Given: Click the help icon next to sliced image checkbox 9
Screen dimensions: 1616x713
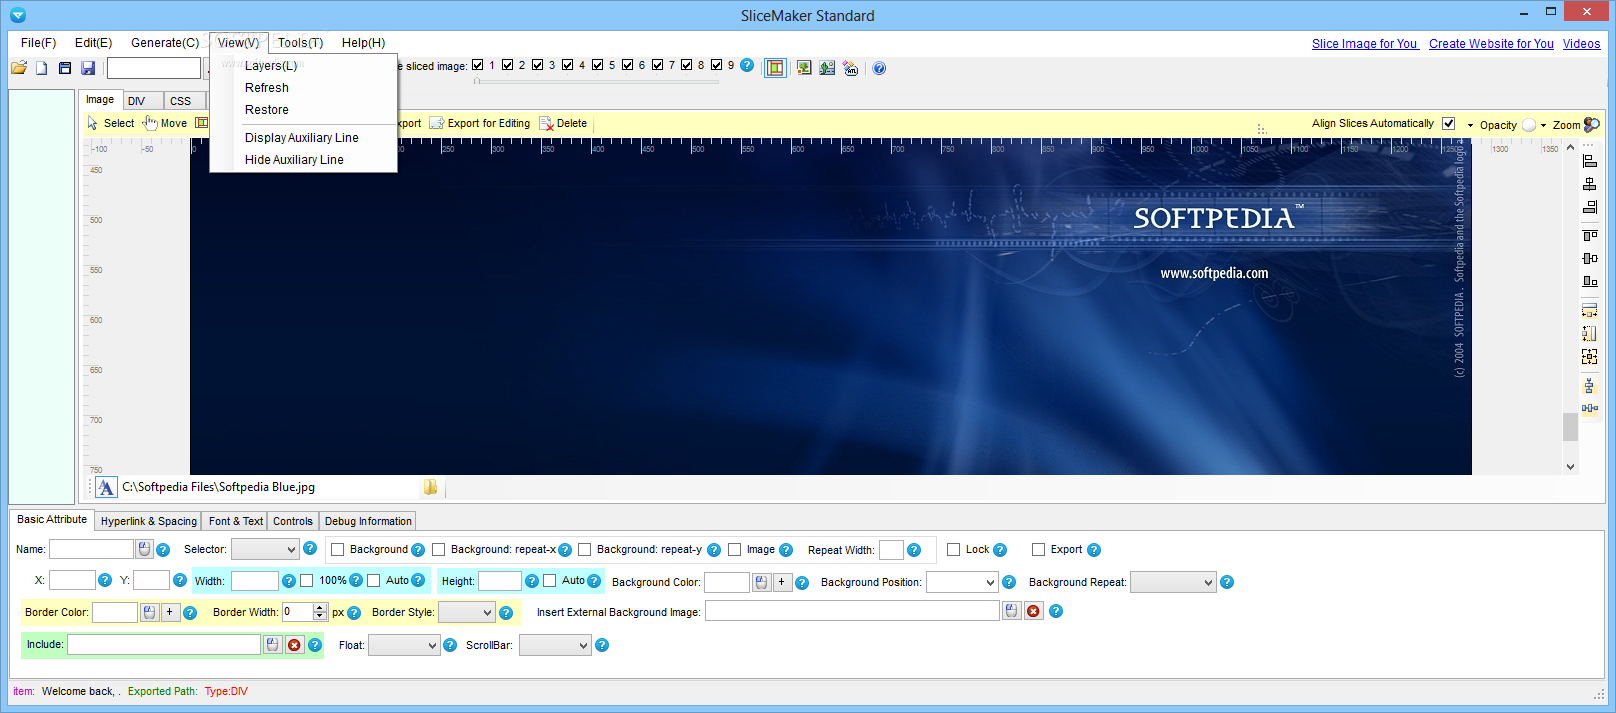Looking at the screenshot, I should point(747,65).
